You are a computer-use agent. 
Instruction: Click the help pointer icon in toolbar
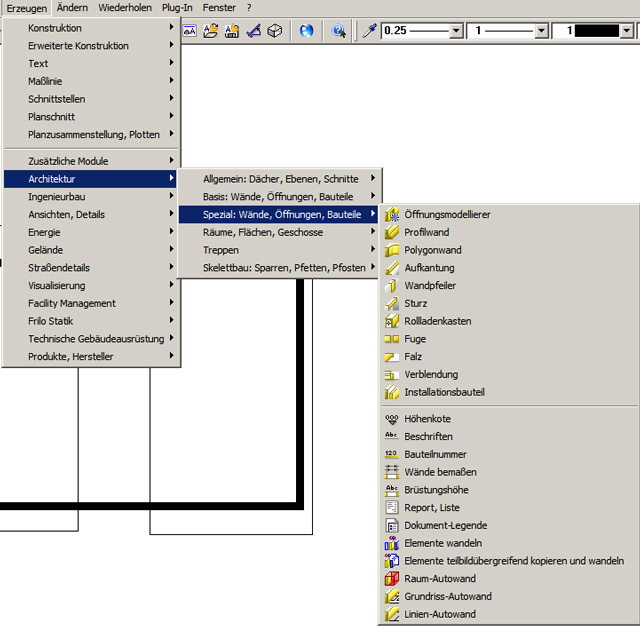[339, 31]
